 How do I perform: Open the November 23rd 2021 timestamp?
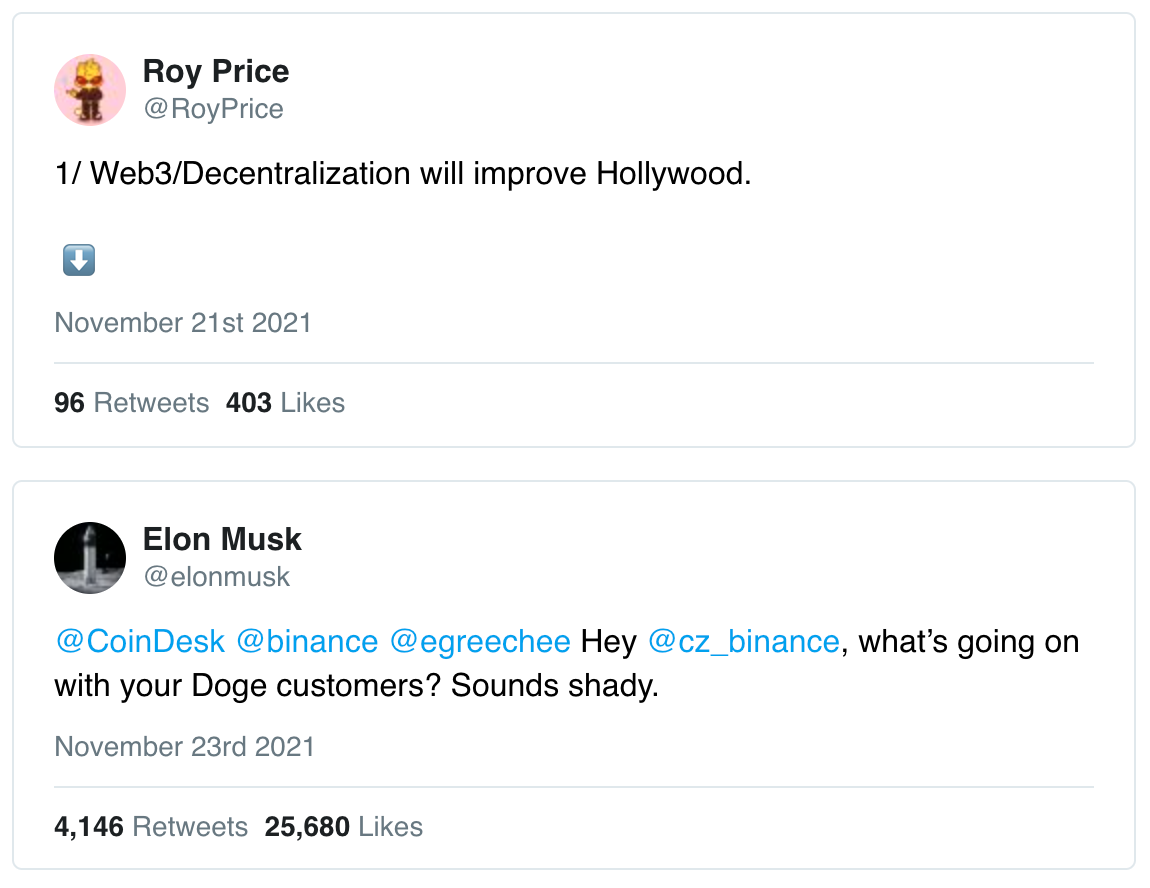point(185,746)
